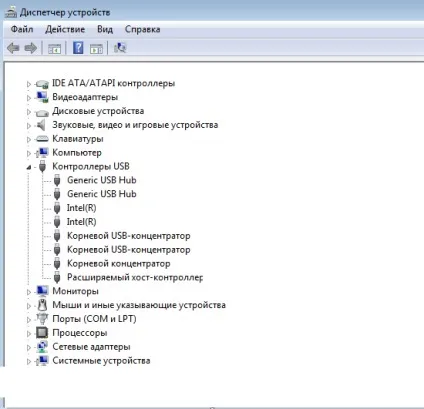Click the Back arrow toolbar icon

click(x=13, y=48)
